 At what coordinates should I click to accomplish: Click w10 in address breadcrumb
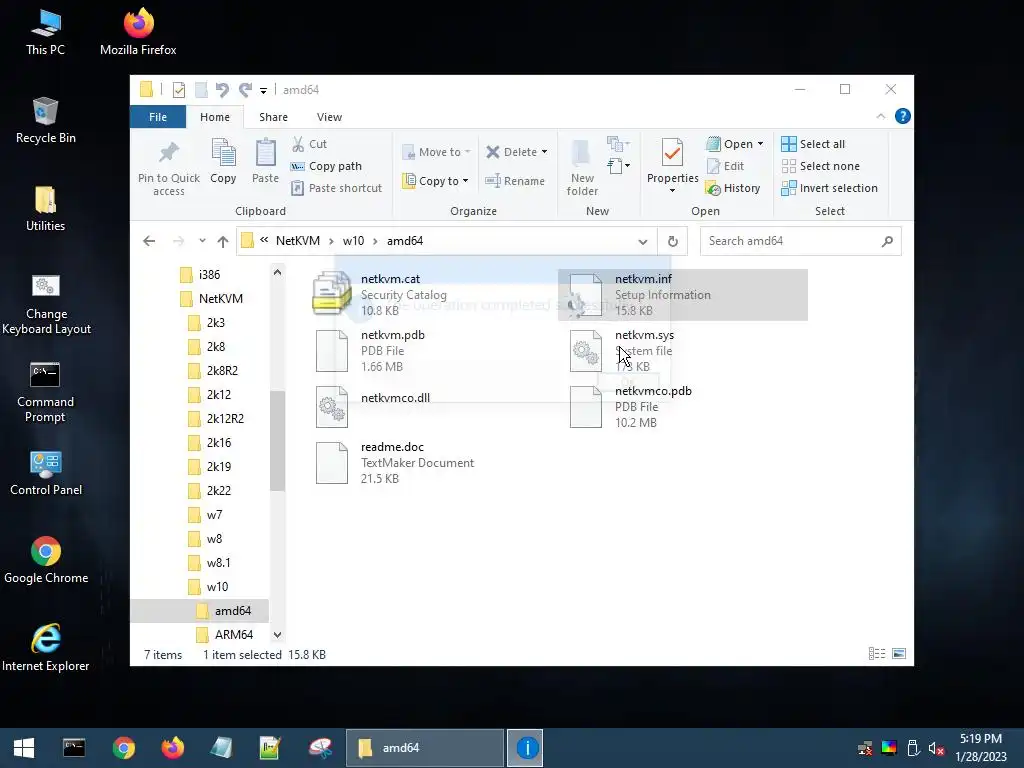click(353, 241)
